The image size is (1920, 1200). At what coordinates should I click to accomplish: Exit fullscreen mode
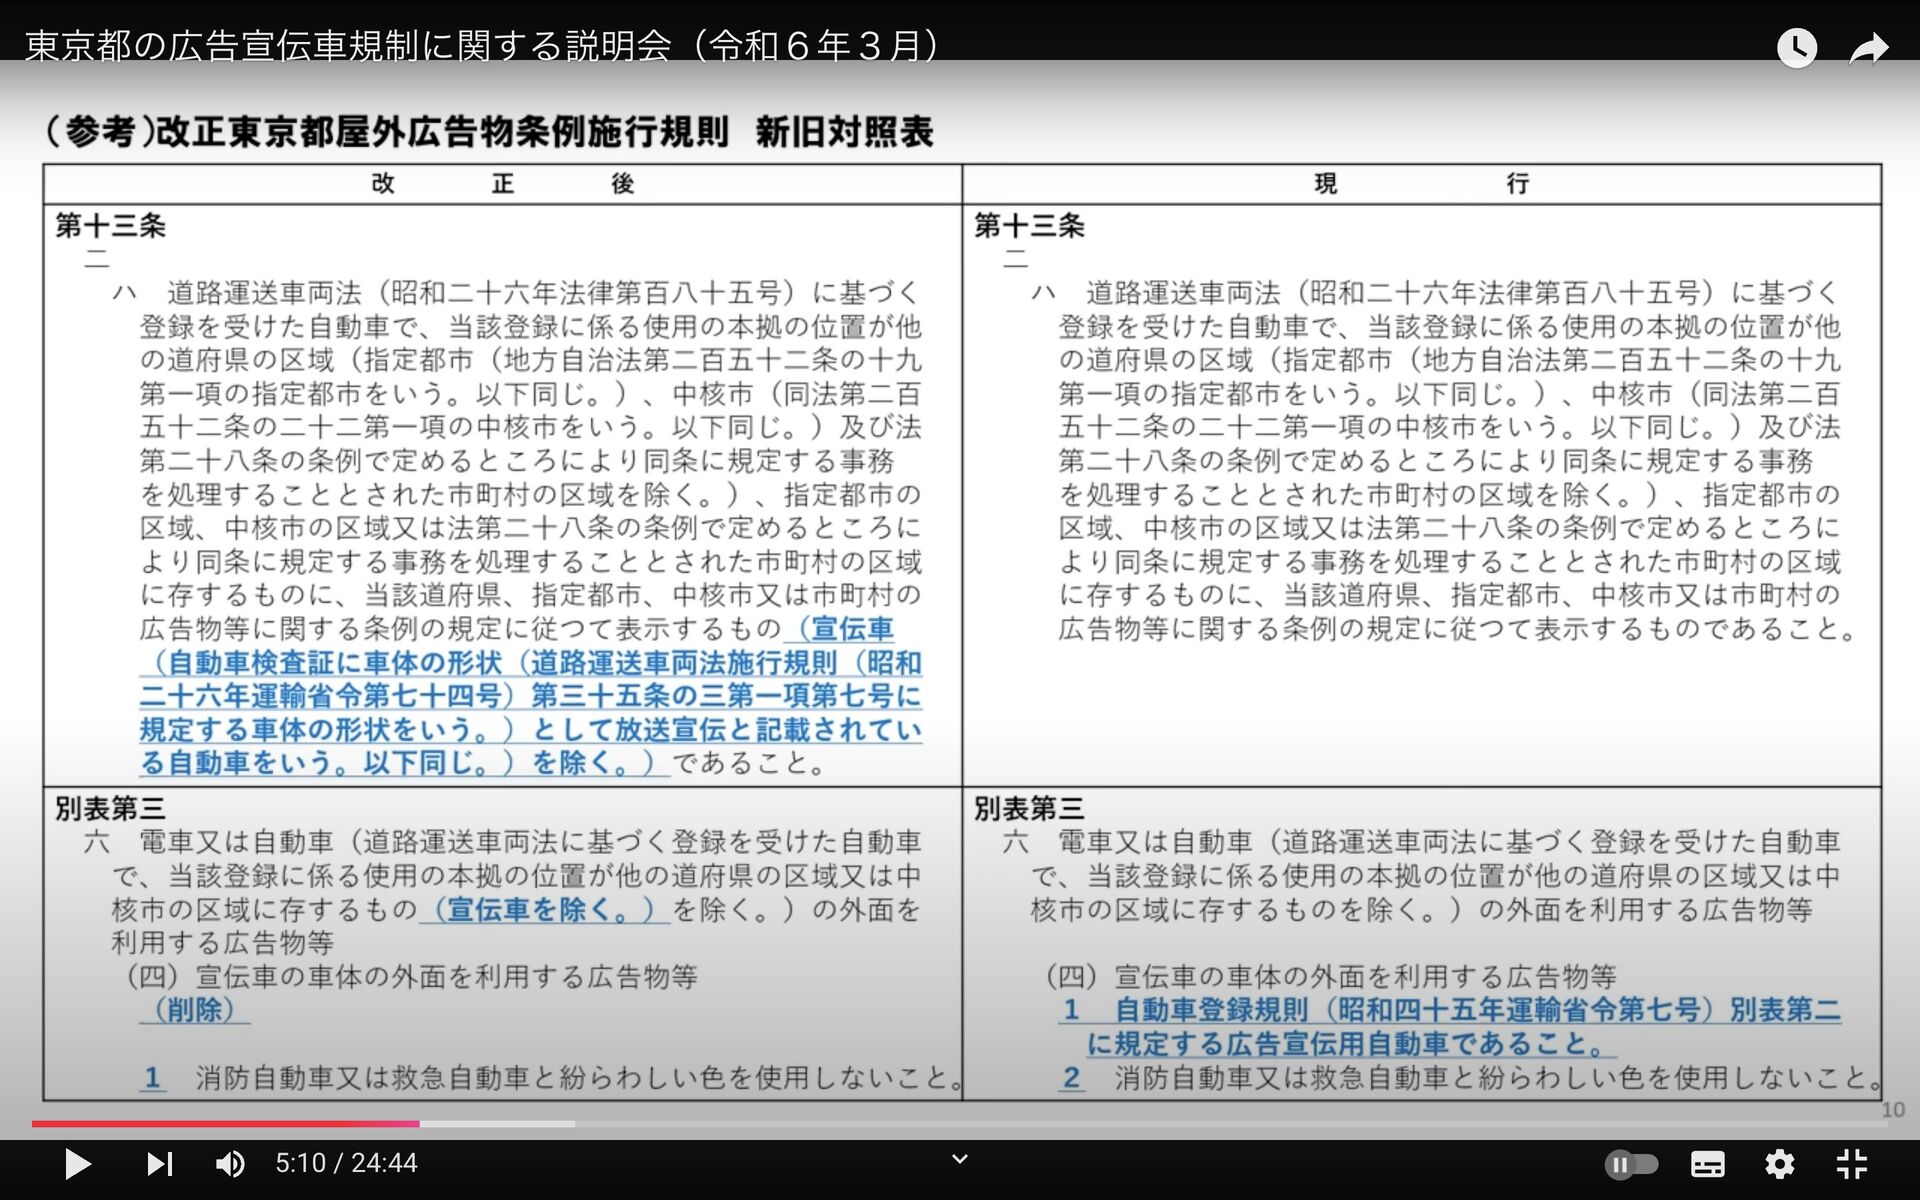1852,1164
